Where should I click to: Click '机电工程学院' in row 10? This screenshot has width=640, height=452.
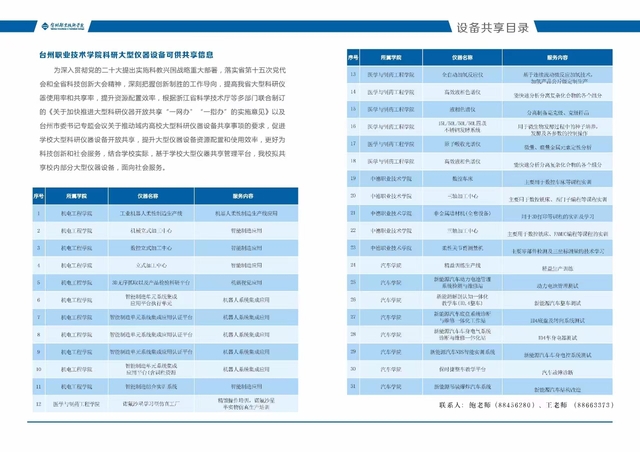76,369
